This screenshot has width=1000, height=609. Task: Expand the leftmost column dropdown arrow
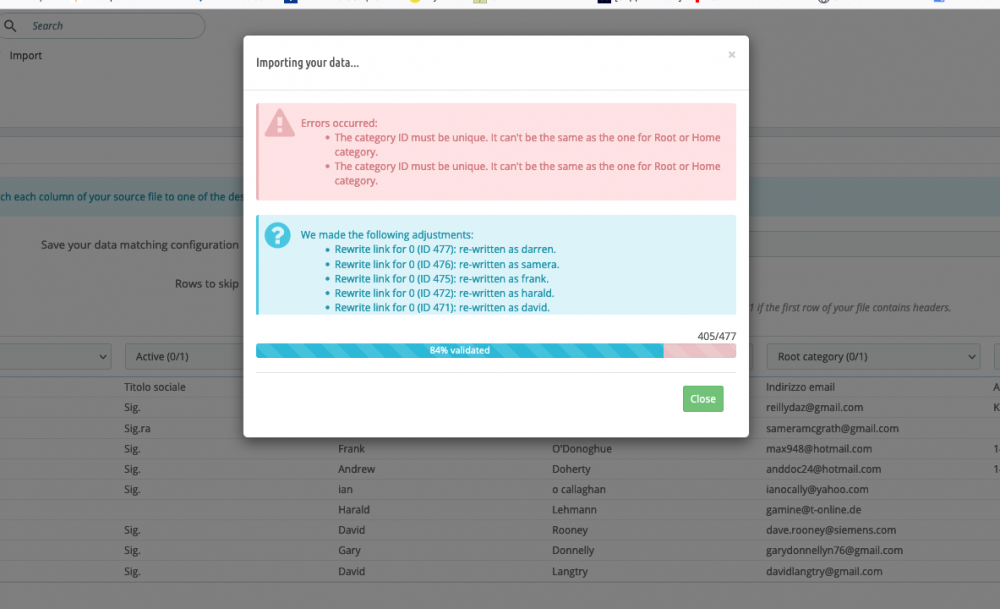tap(103, 356)
